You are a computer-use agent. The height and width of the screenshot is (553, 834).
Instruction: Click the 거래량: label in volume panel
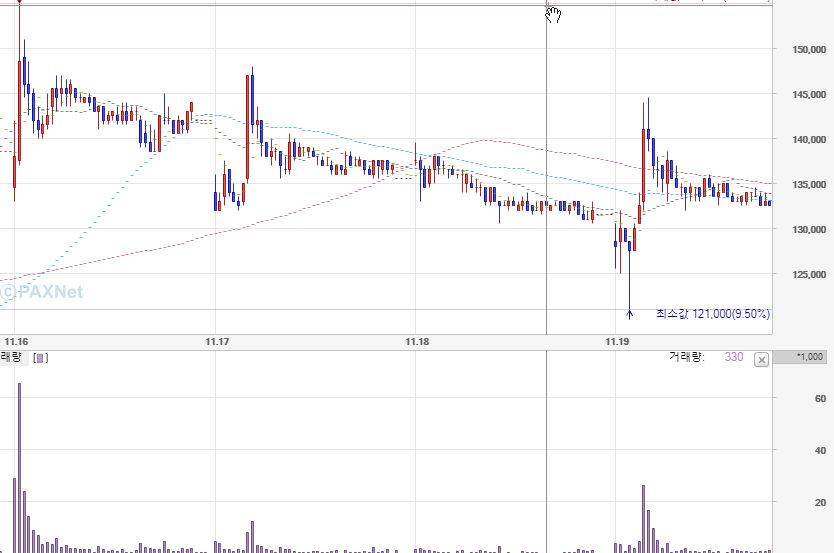click(x=687, y=357)
